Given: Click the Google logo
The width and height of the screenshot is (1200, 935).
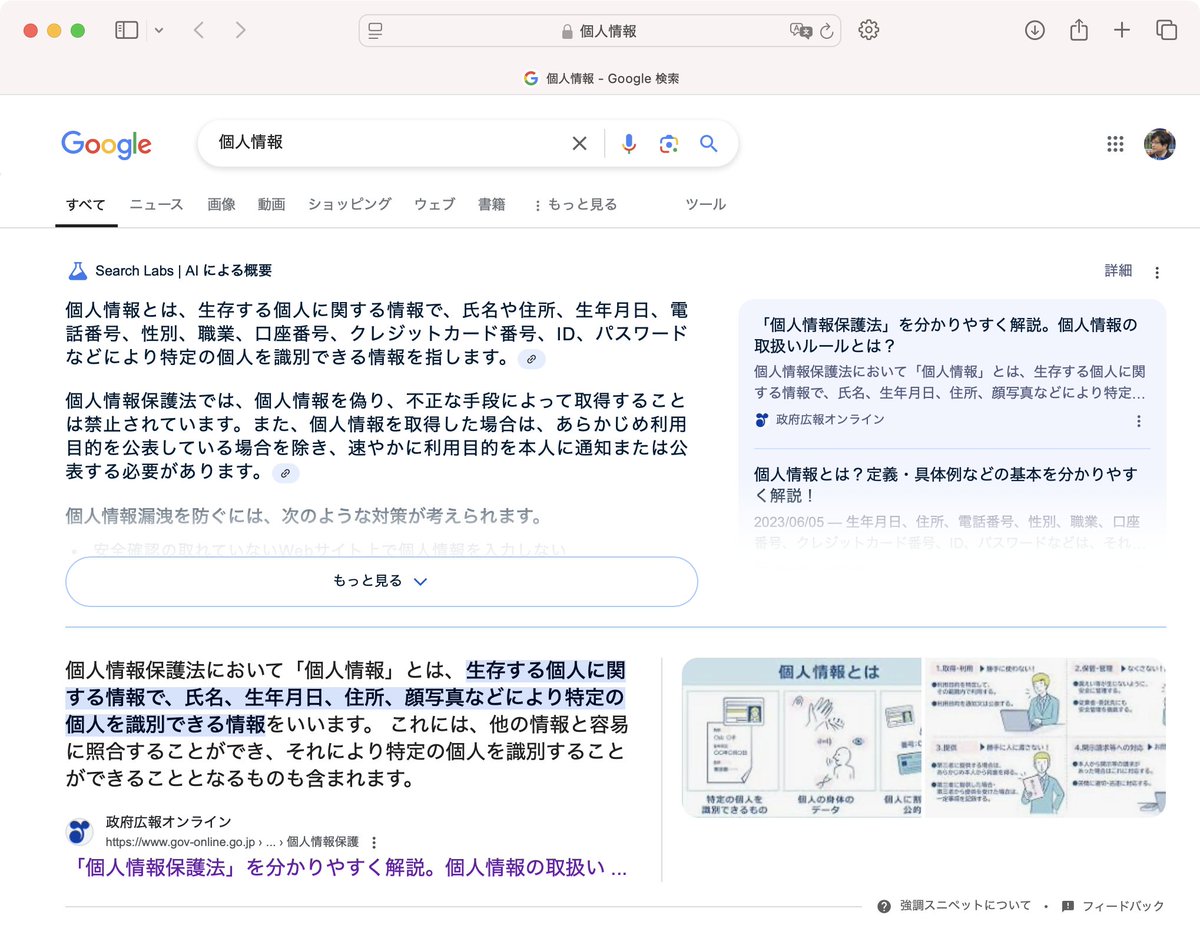Looking at the screenshot, I should [x=106, y=144].
